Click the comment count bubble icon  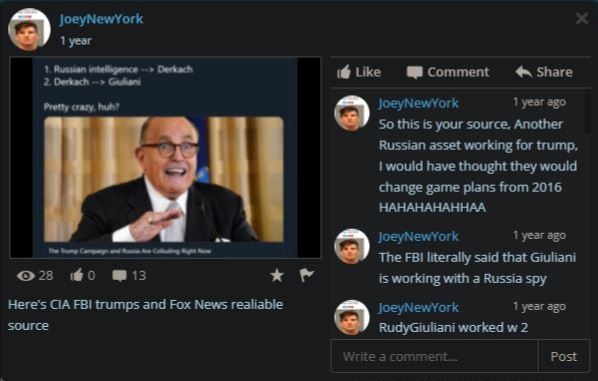point(119,276)
